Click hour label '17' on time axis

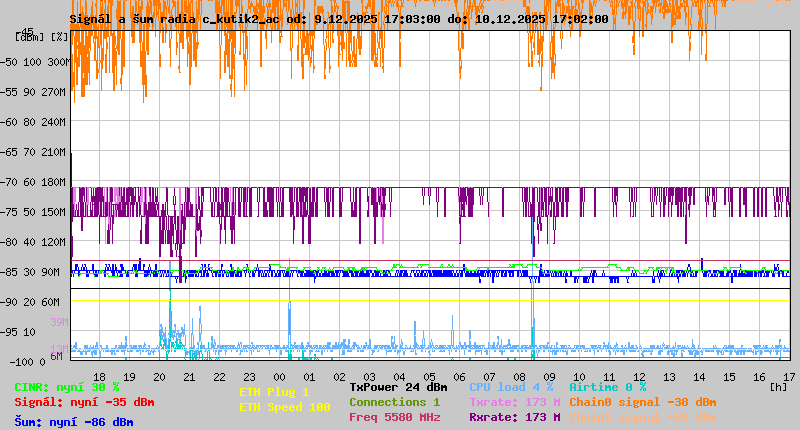click(789, 377)
